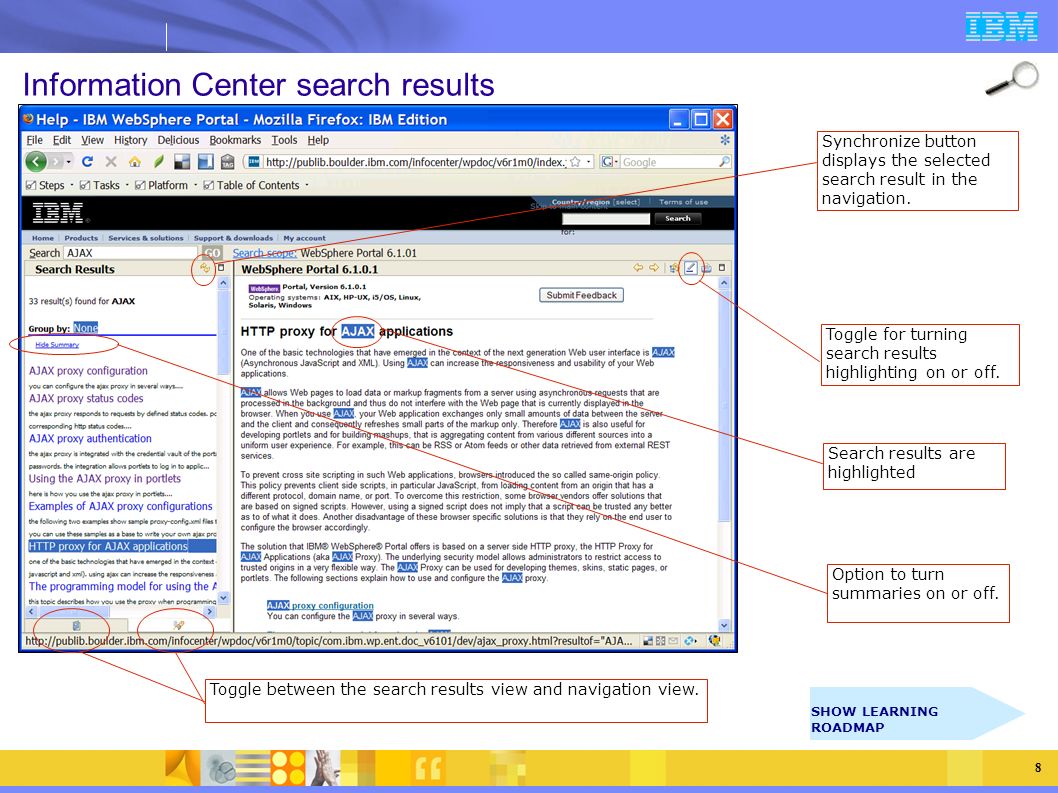This screenshot has width=1058, height=793.
Task: Open the Search scope link
Action: 264,253
